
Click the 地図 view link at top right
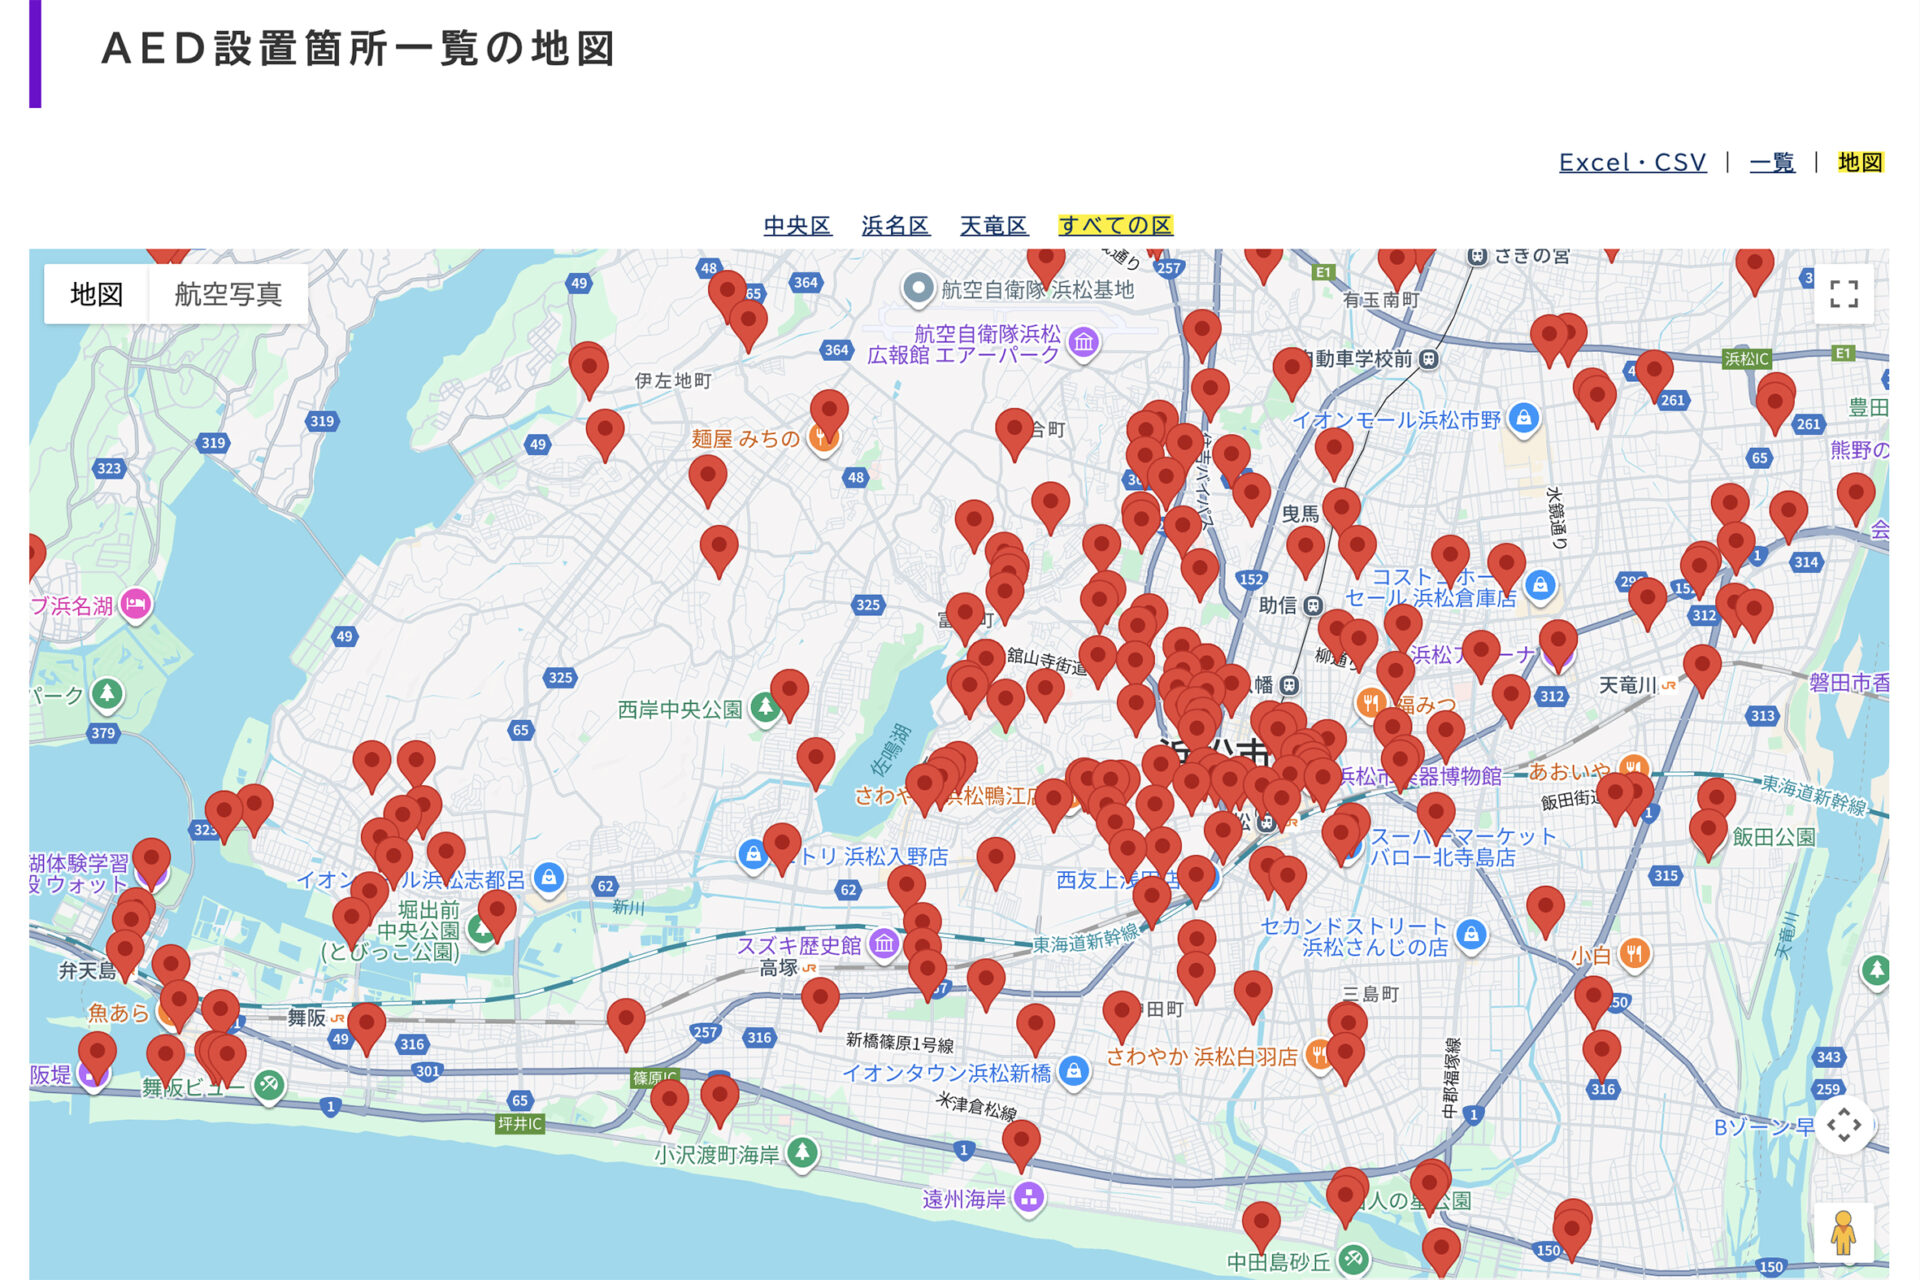coord(1860,162)
